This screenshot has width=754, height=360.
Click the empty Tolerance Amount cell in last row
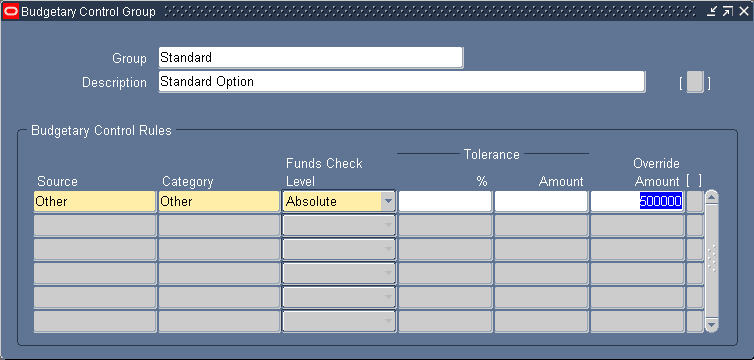pos(541,322)
